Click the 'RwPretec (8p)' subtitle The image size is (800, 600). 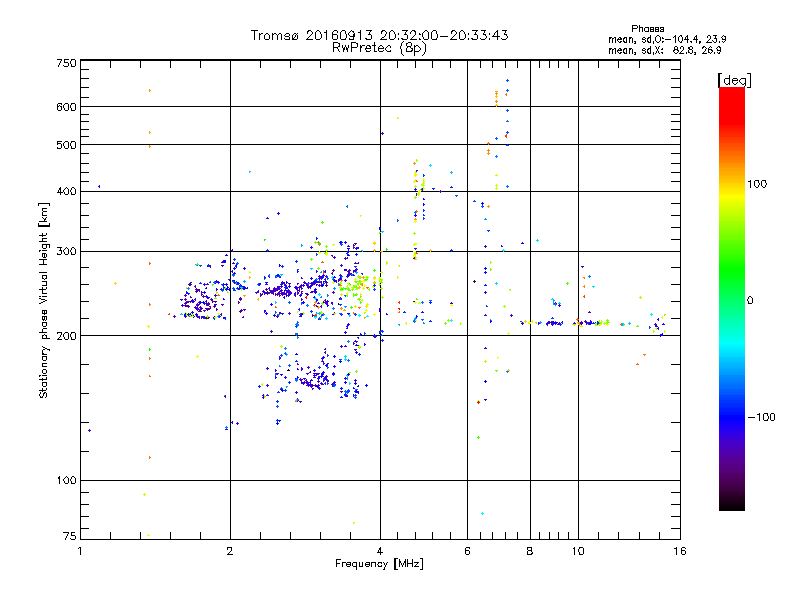(x=379, y=48)
